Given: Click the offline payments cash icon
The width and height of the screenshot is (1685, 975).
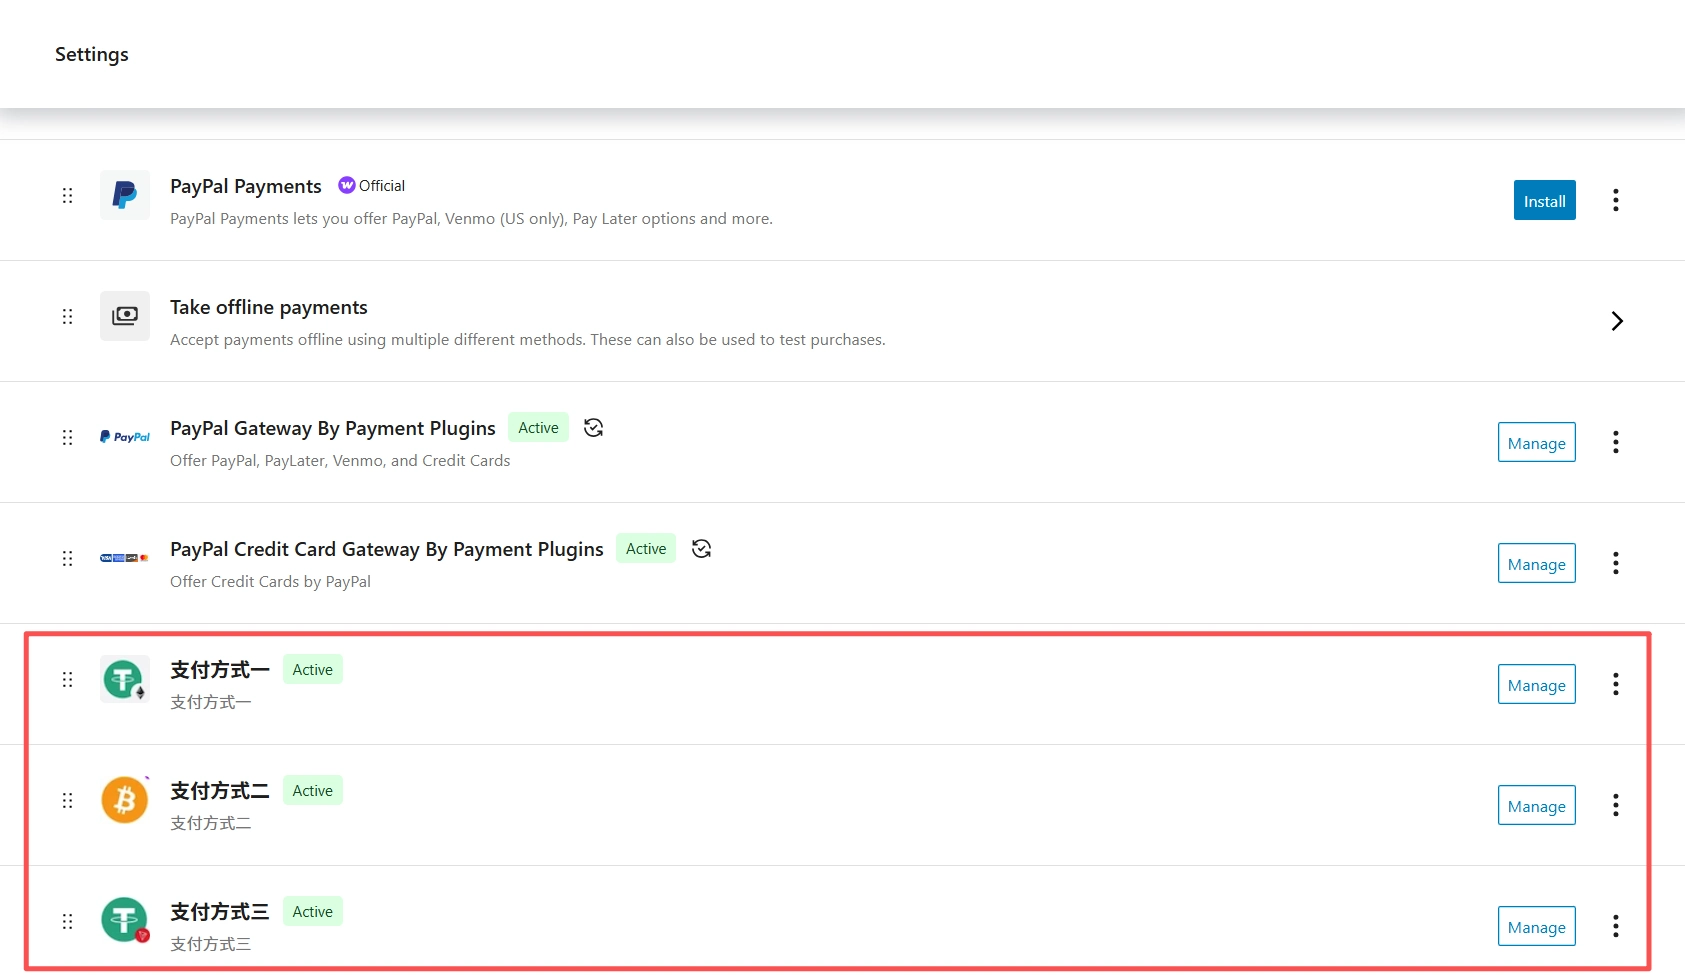Looking at the screenshot, I should (125, 316).
